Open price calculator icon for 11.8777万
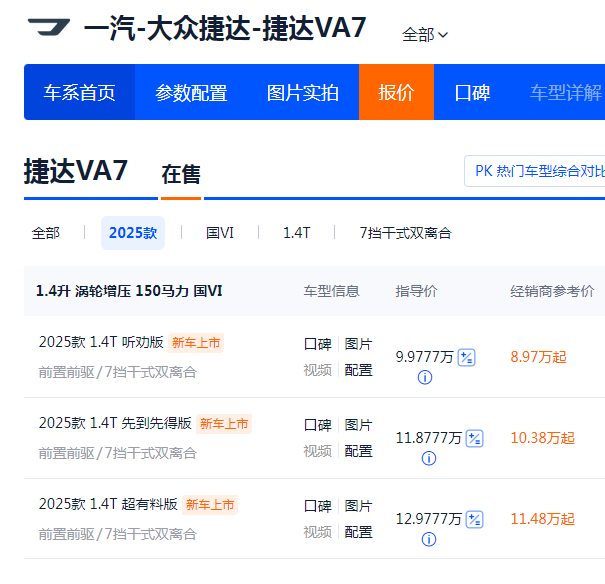Image resolution: width=605 pixels, height=584 pixels. (x=474, y=438)
